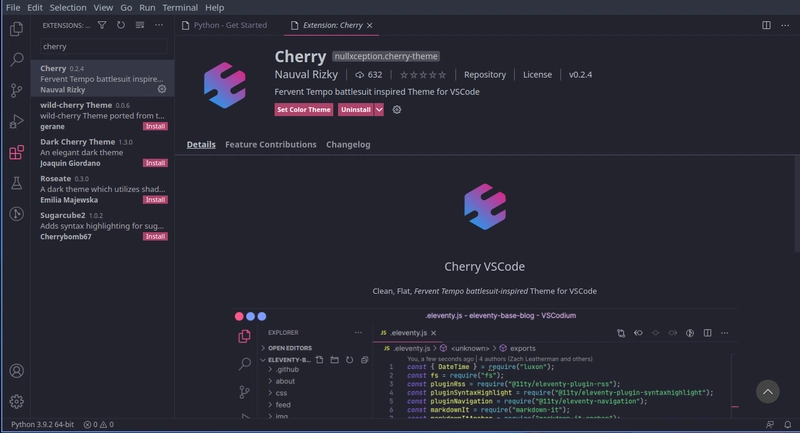Select Sugarcube2 extension list entry
Viewport: 800px width, 433px height.
[x=103, y=225]
